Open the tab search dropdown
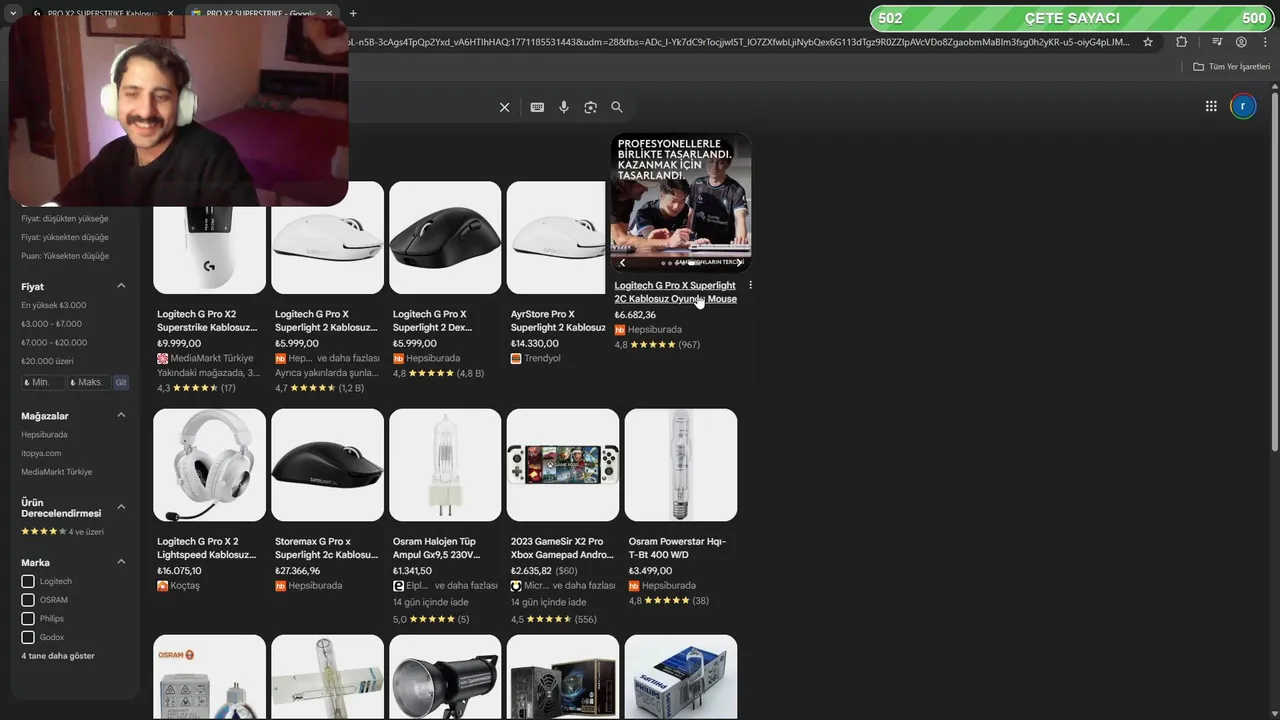1280x720 pixels. click(12, 14)
